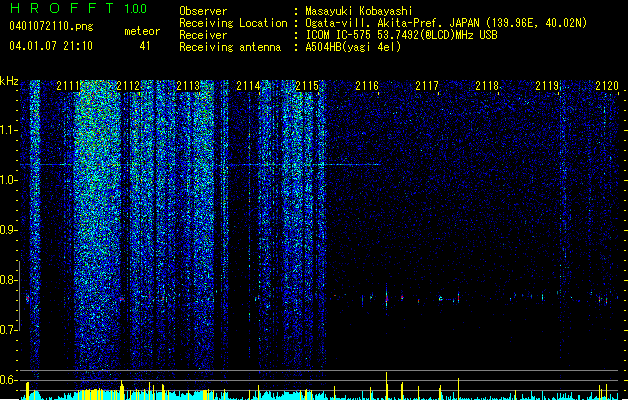Click the 2114 time marker
The height and width of the screenshot is (400, 629).
coord(248,86)
